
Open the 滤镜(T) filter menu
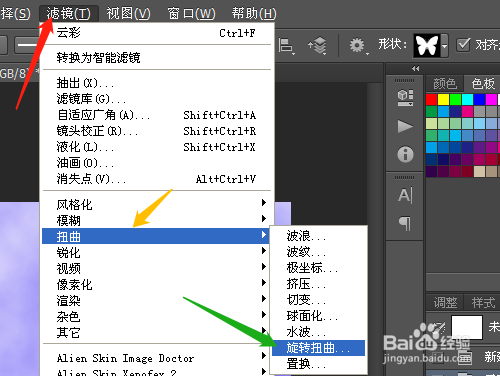click(x=69, y=14)
